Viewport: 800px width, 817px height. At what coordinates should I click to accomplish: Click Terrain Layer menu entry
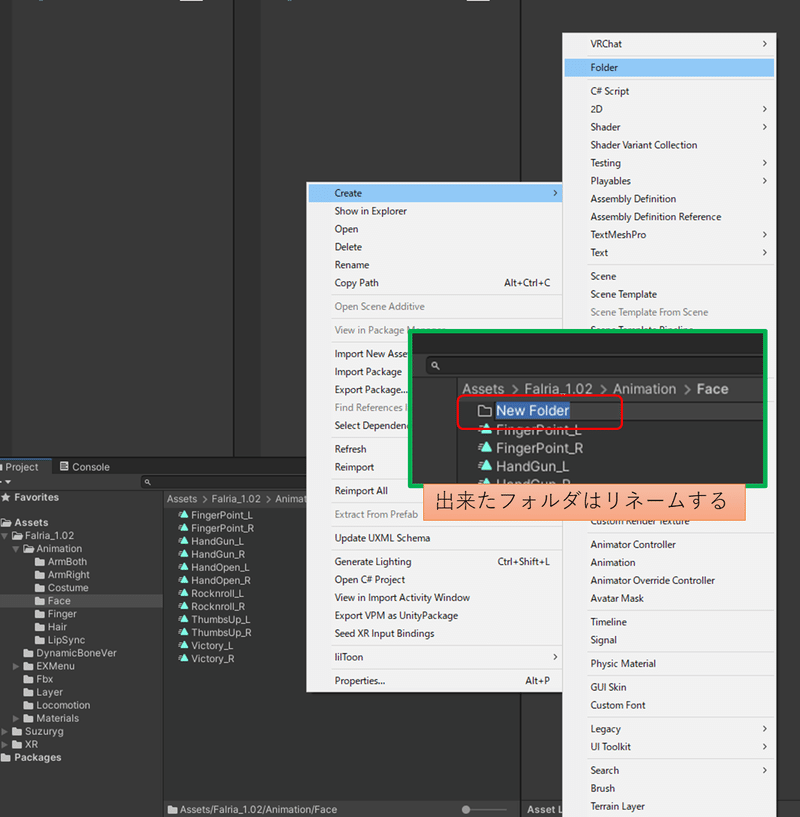pyautogui.click(x=669, y=806)
